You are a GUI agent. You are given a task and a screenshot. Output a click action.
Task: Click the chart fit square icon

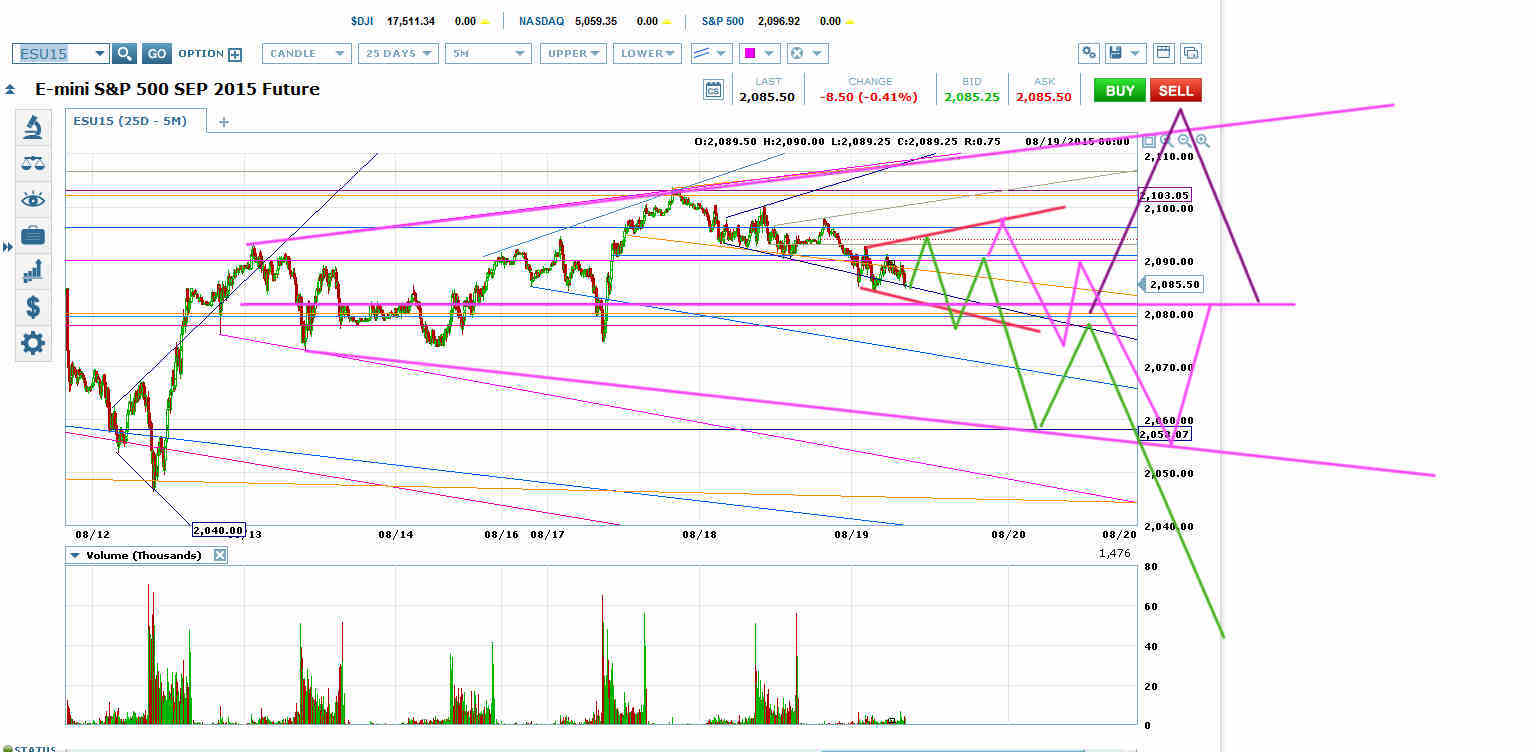pyautogui.click(x=1149, y=142)
